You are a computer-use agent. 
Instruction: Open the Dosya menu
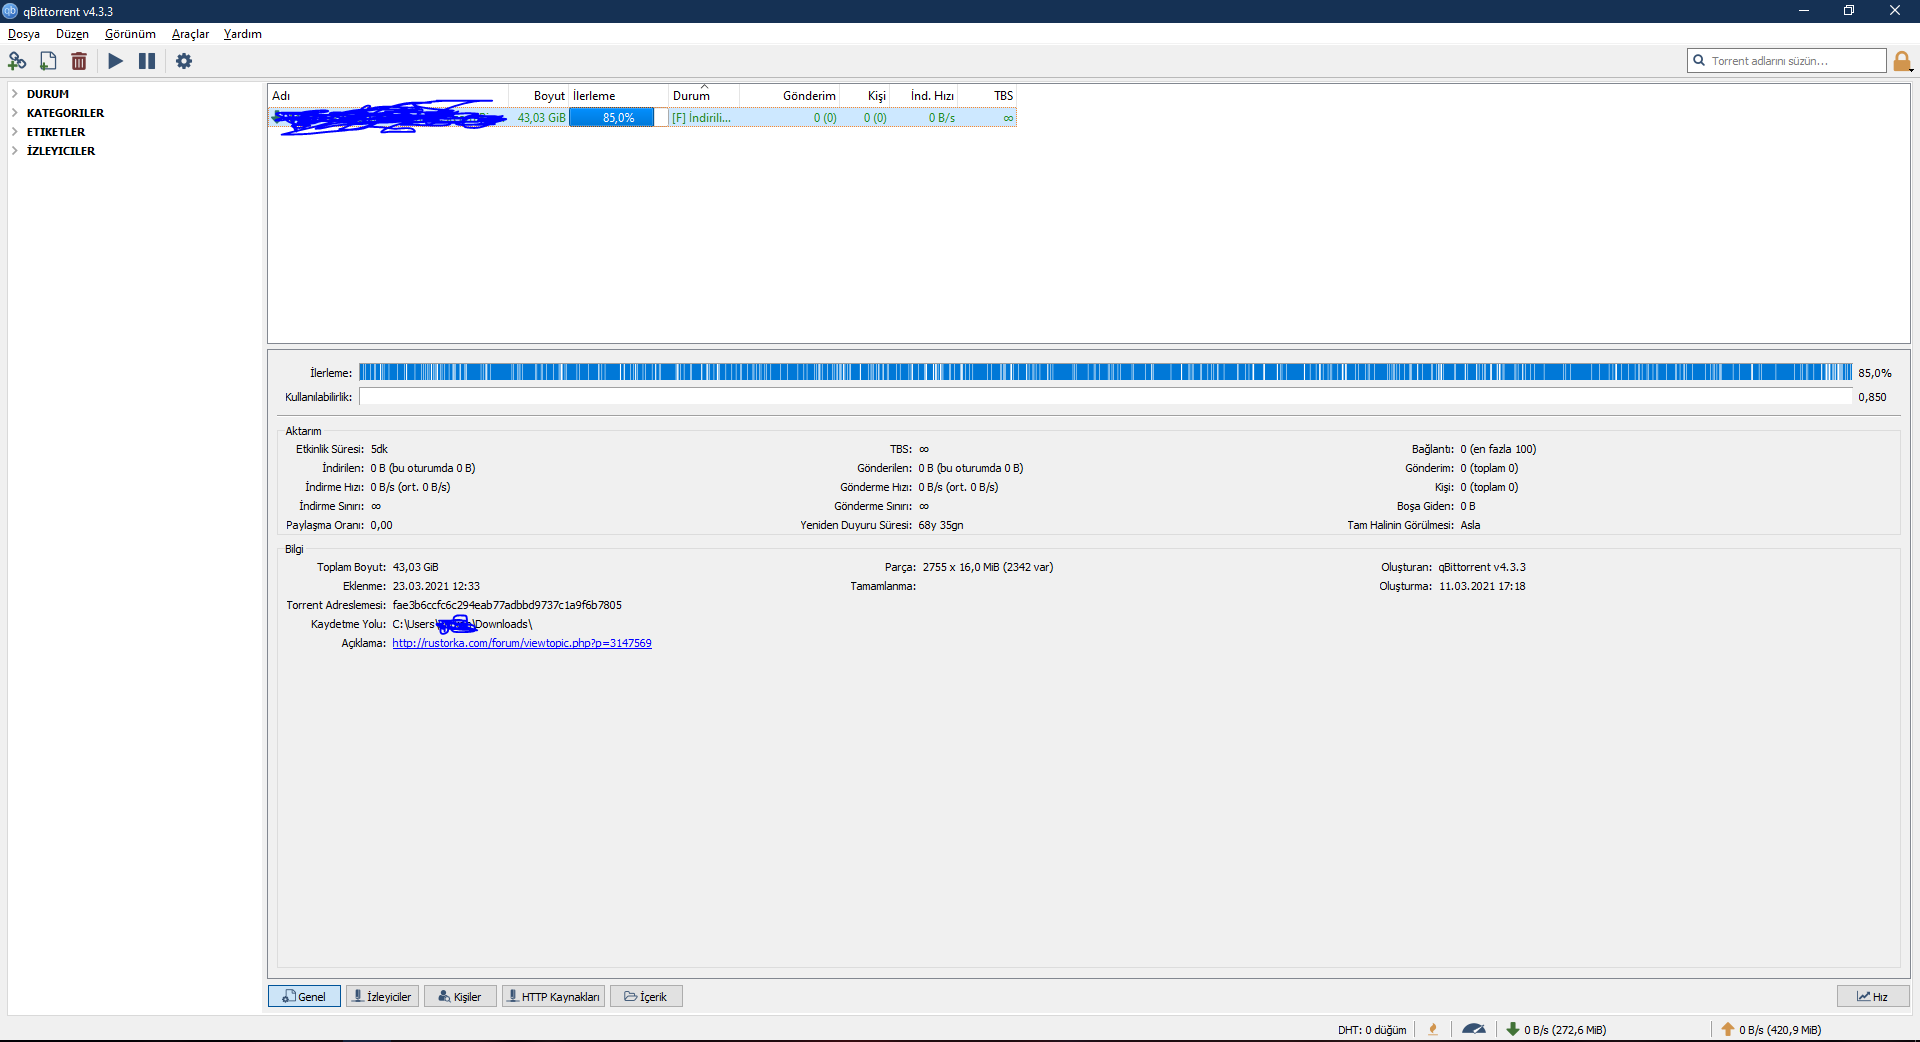click(x=24, y=34)
